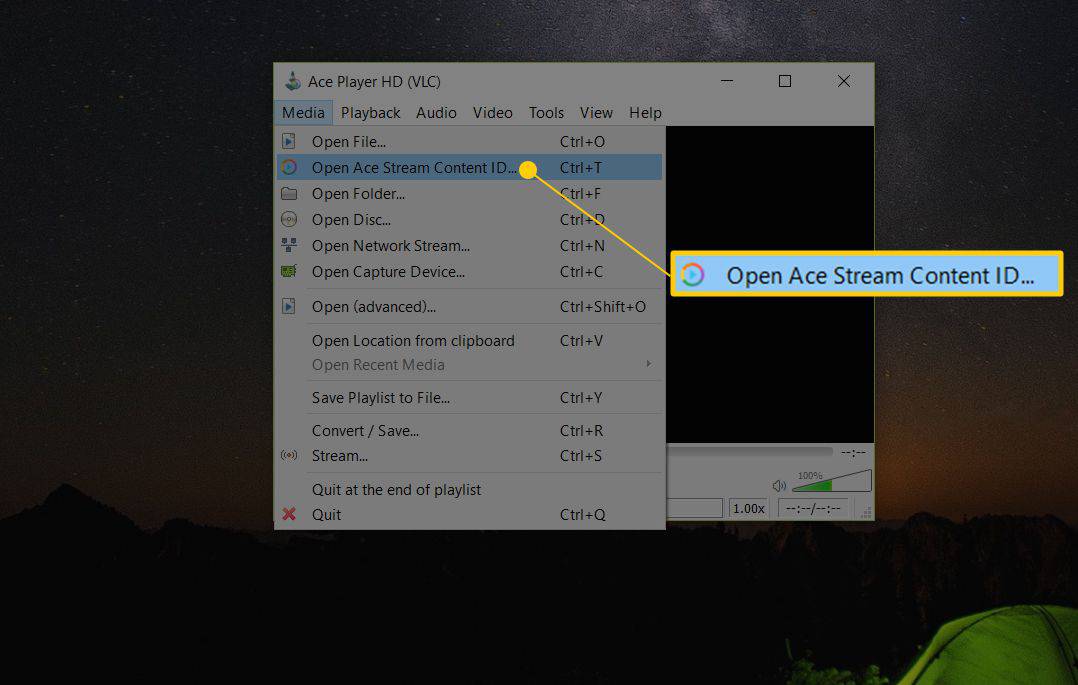Image resolution: width=1078 pixels, height=685 pixels.
Task: Mute the audio with the speaker icon
Action: pyautogui.click(x=780, y=484)
